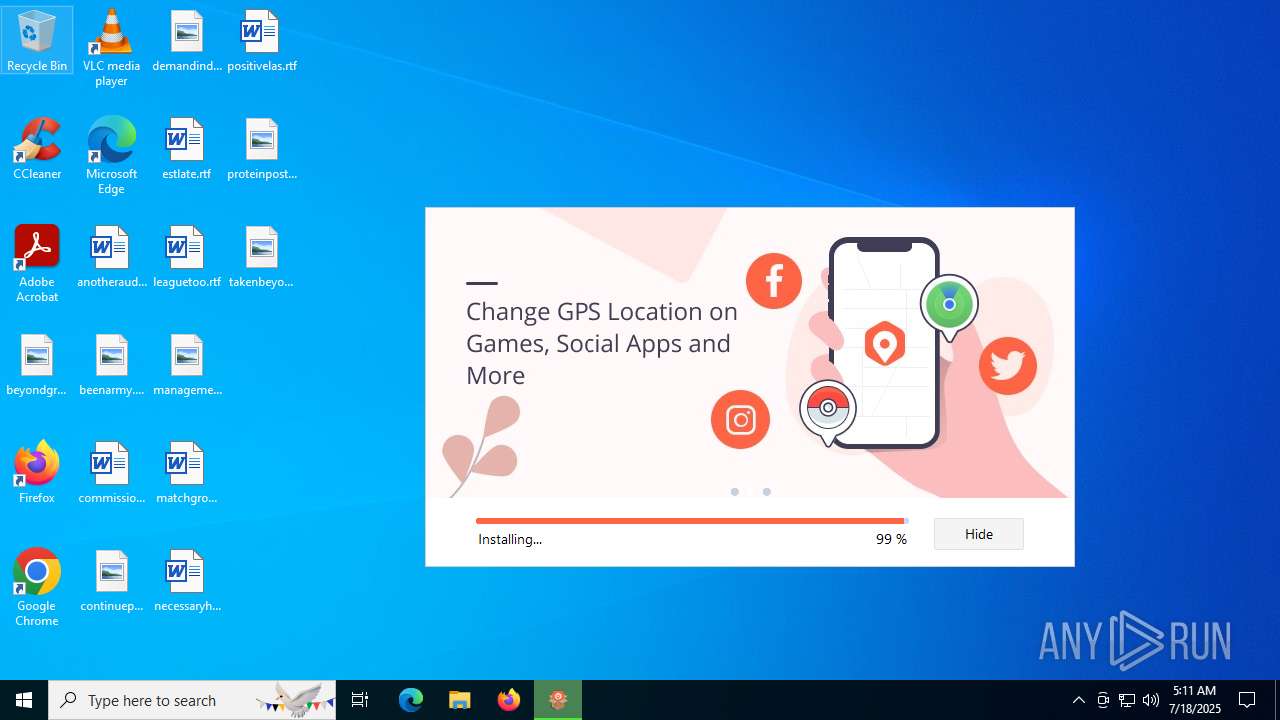Select the second slide indicator dot
Screen dimensions: 1280x720
coord(767,492)
